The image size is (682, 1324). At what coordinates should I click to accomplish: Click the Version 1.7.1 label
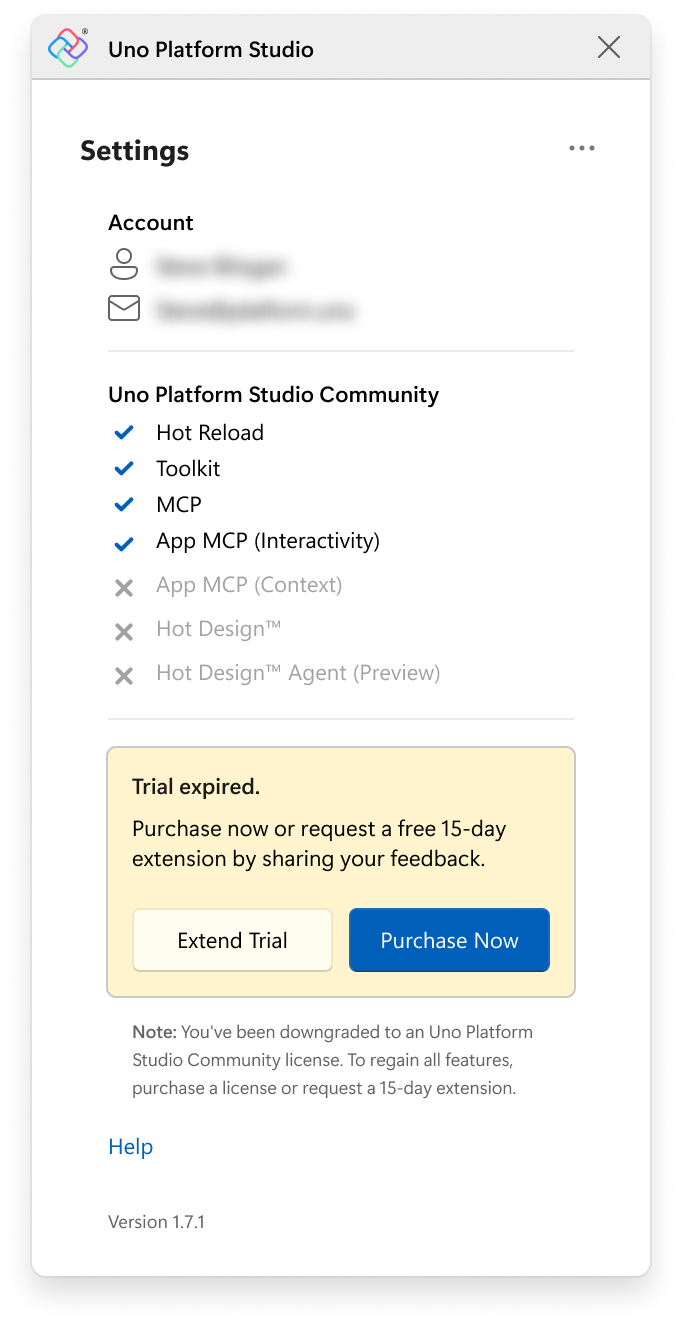click(156, 1221)
